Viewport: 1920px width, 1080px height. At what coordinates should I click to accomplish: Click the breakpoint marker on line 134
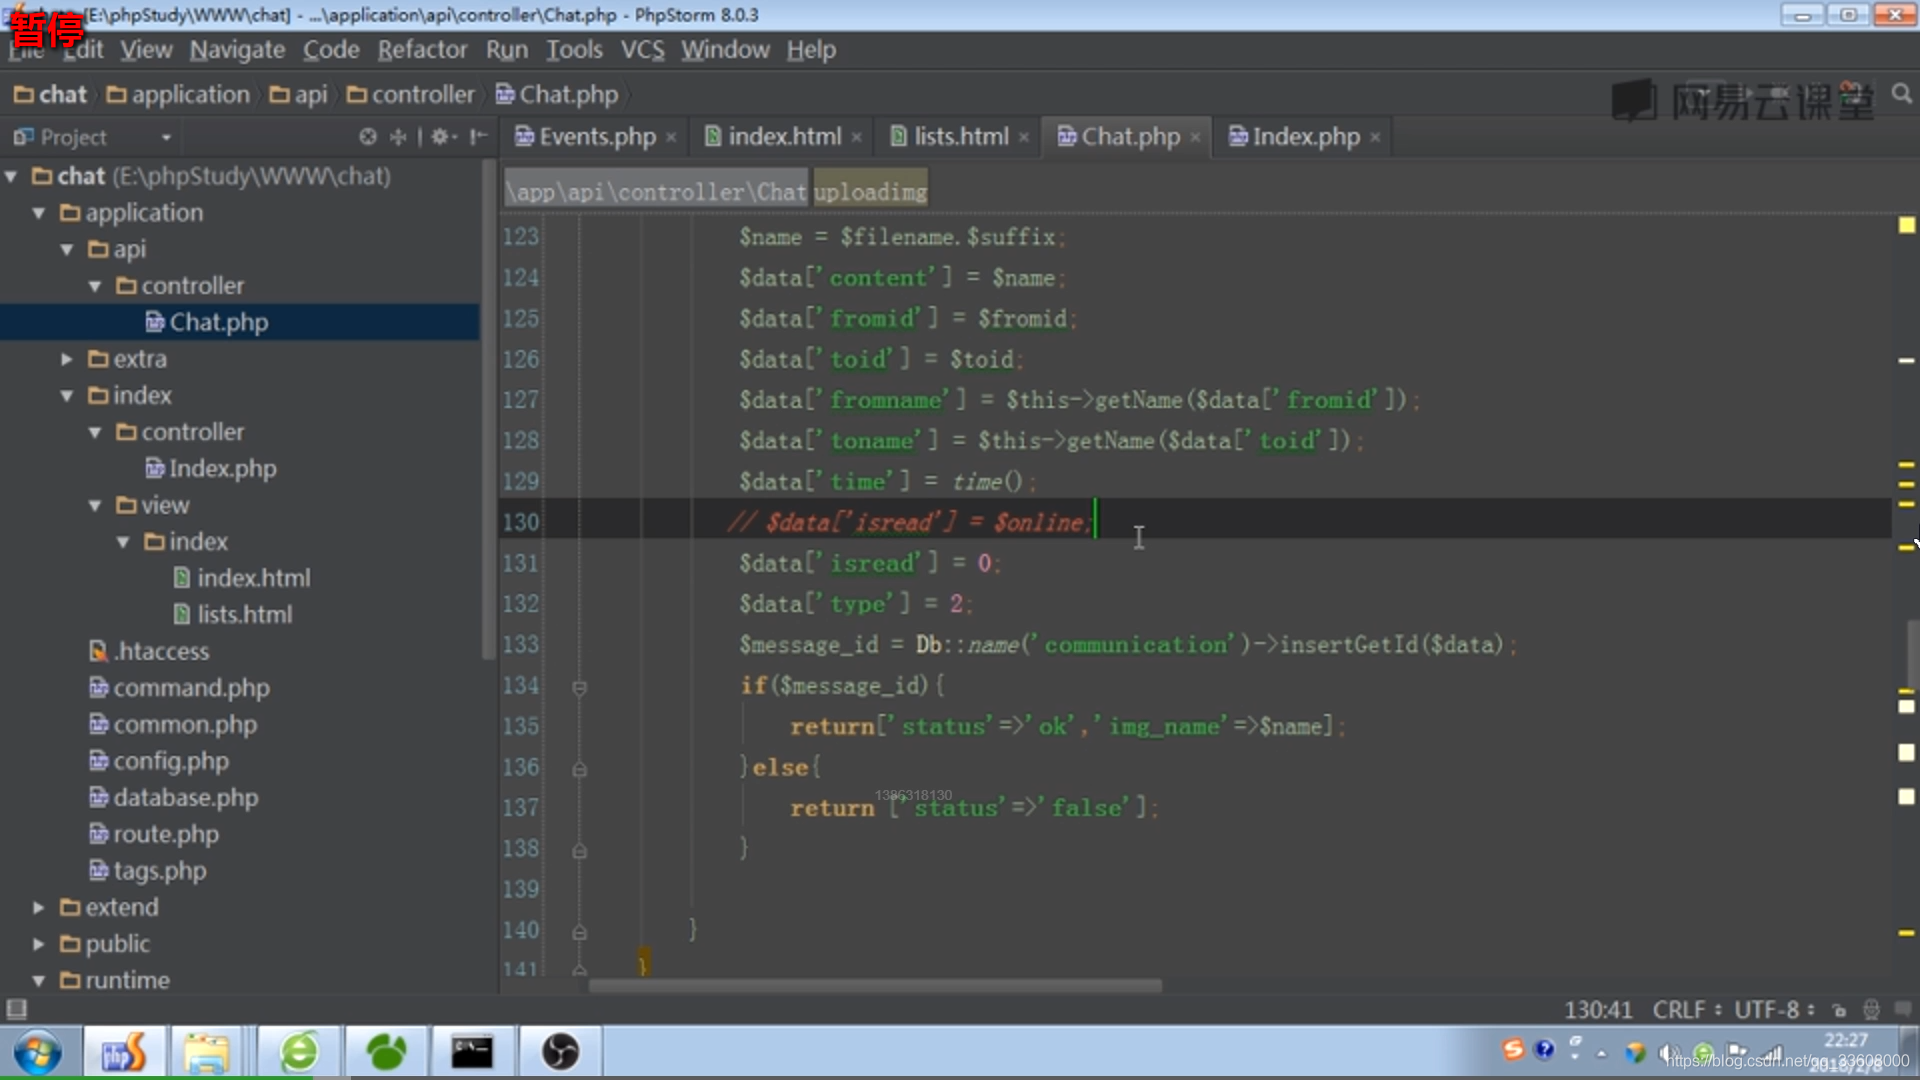(x=579, y=684)
